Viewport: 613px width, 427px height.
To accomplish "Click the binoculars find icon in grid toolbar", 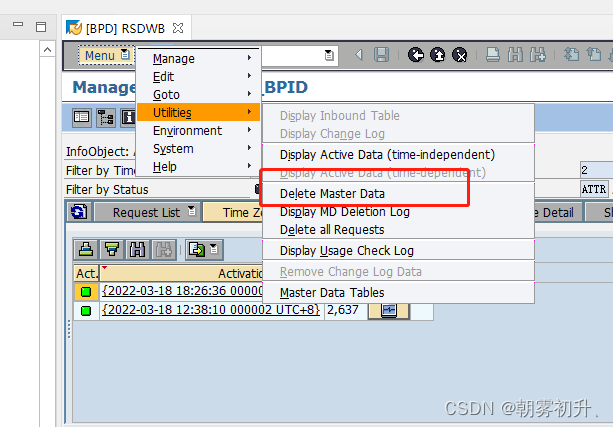I will (x=137, y=249).
